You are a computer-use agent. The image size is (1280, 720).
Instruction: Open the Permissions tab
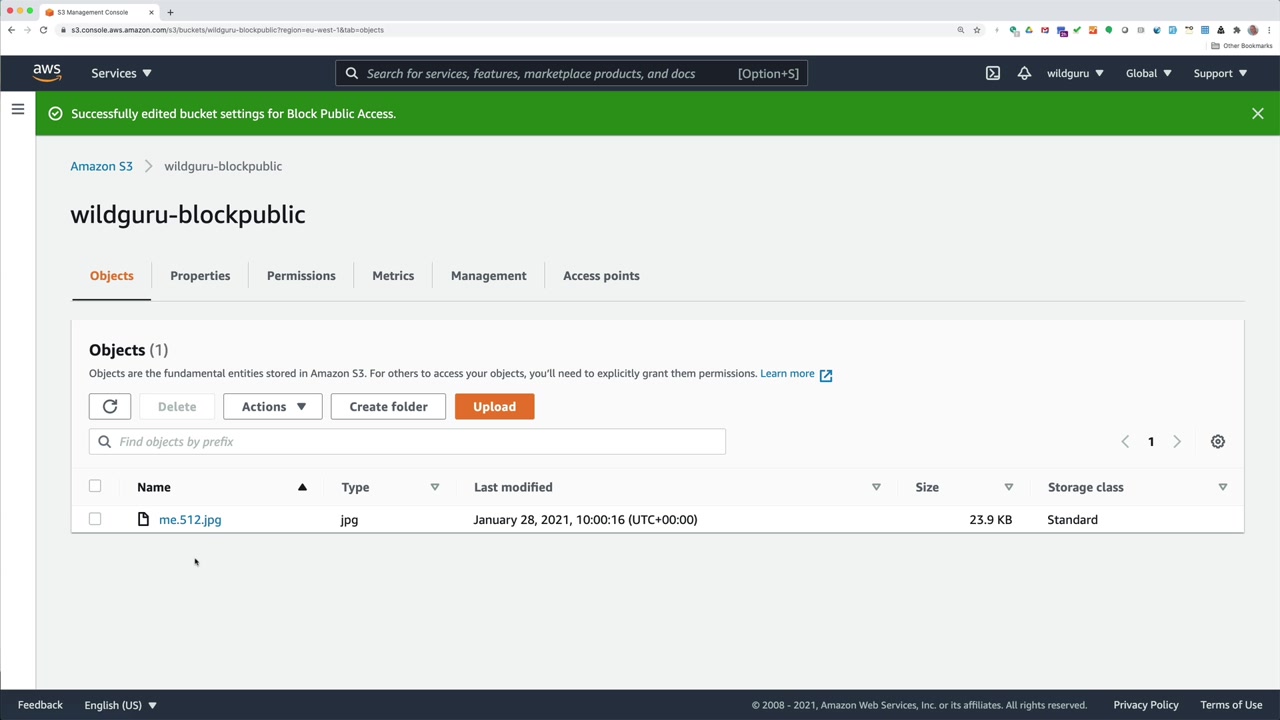[x=301, y=276]
